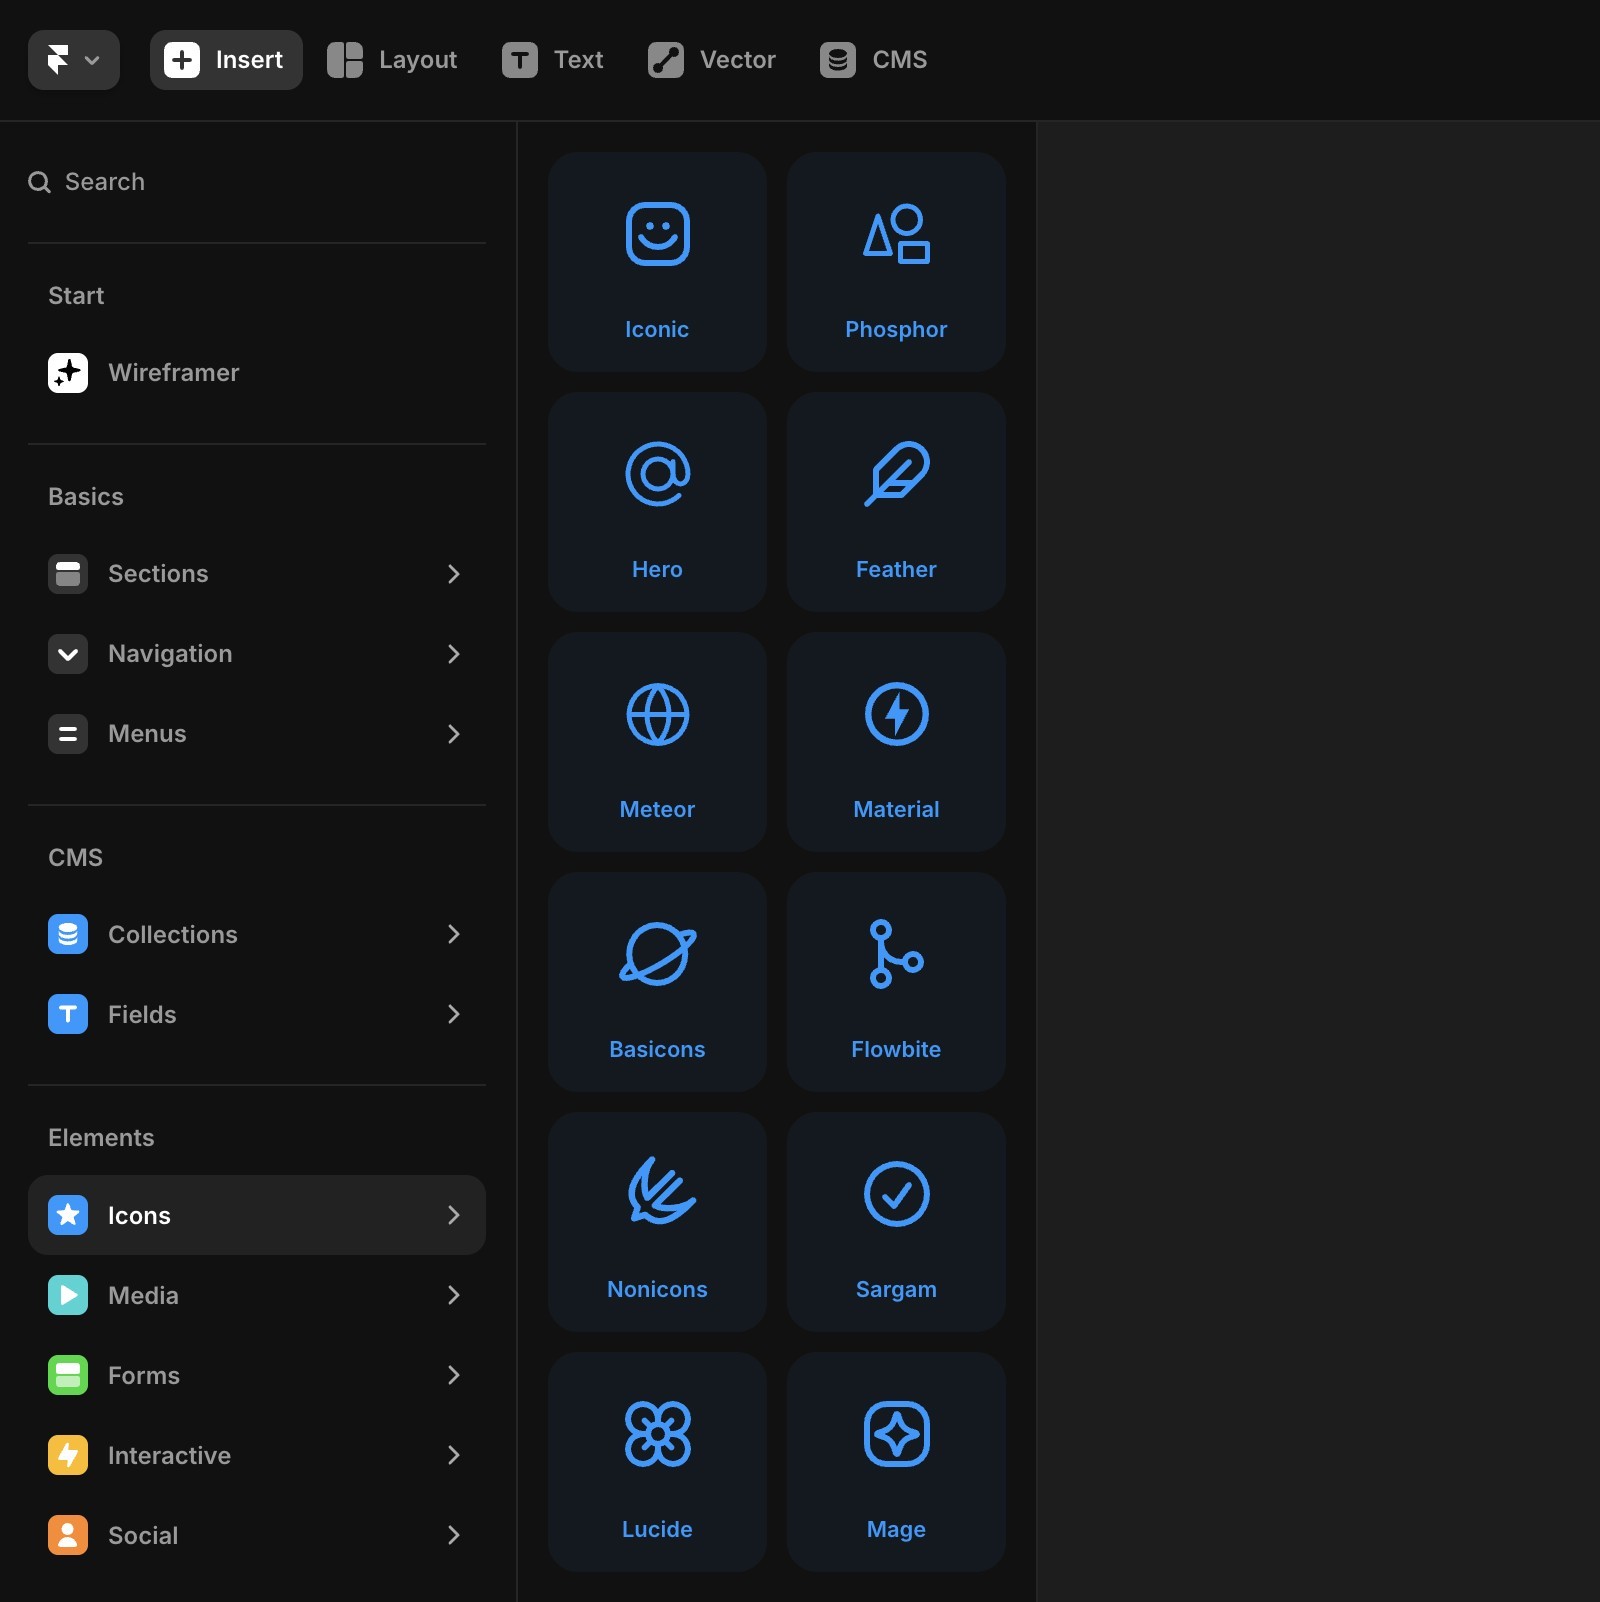Open the Meteor globe icon library
This screenshot has width=1600, height=1602.
[x=656, y=742]
